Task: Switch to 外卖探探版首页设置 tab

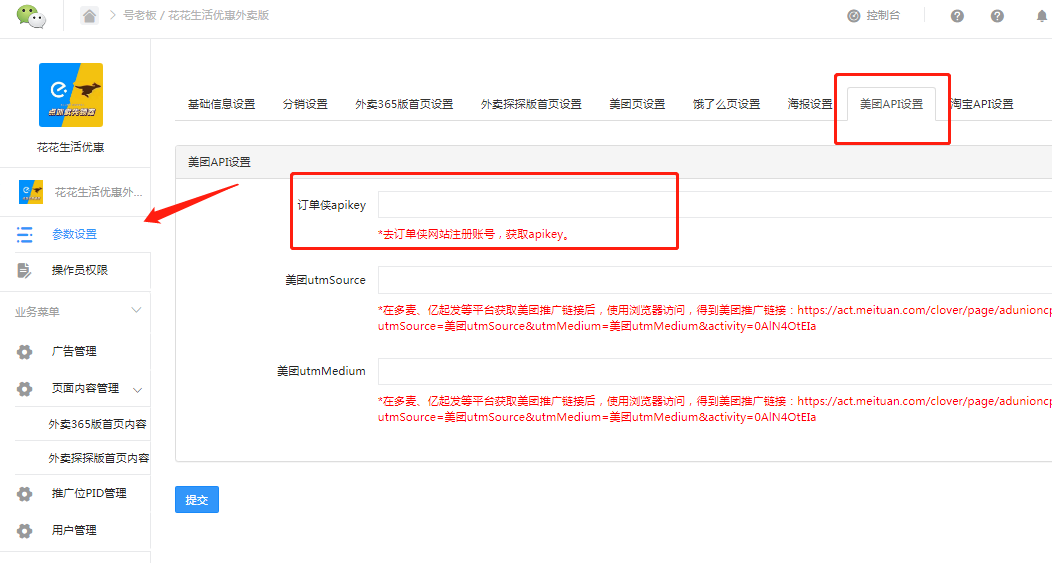Action: 531,104
